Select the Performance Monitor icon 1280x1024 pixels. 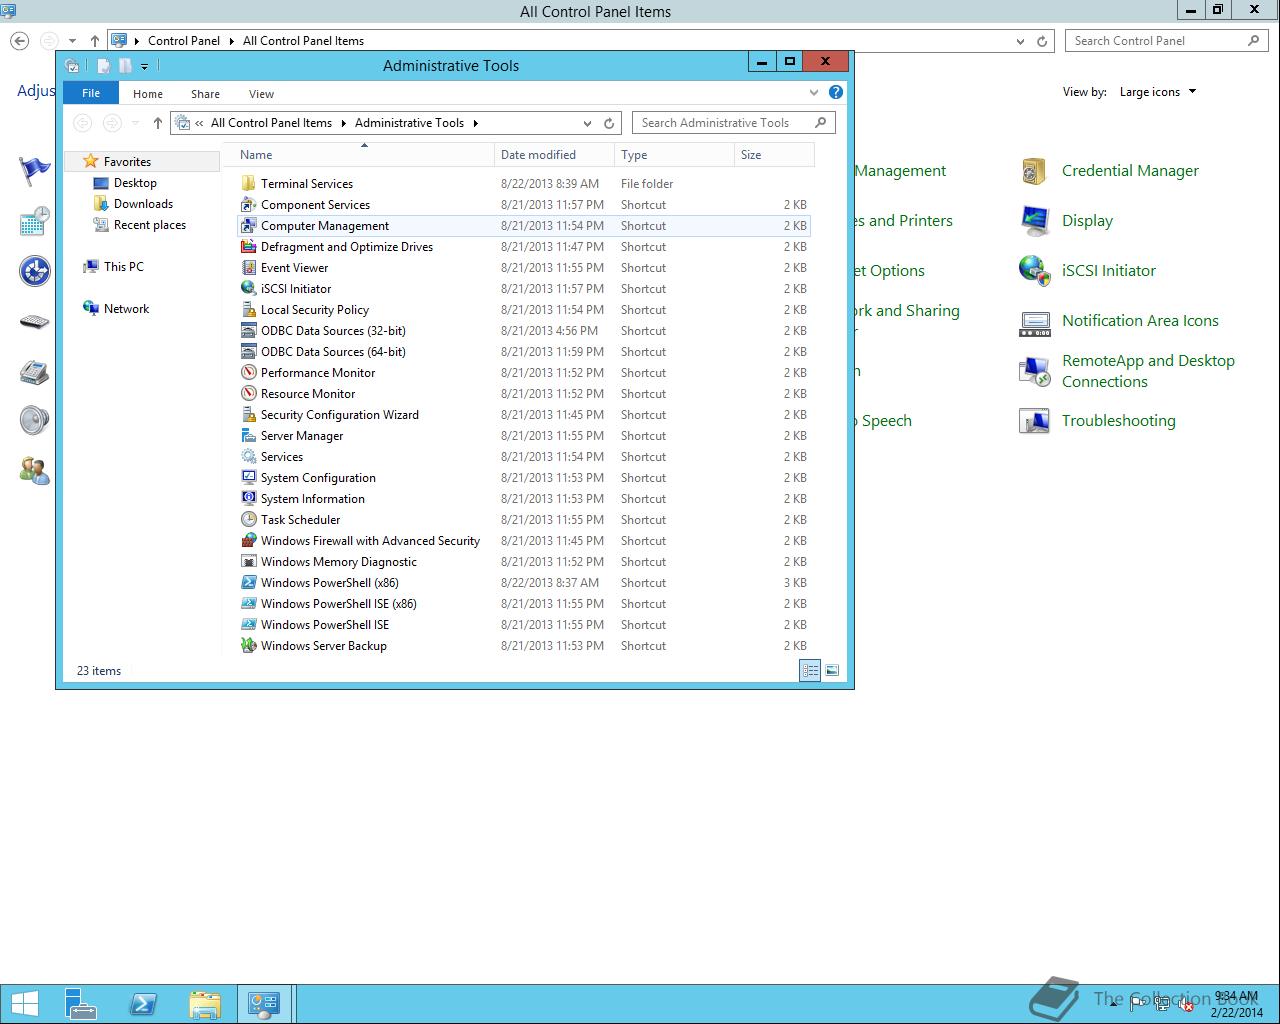pyautogui.click(x=248, y=373)
